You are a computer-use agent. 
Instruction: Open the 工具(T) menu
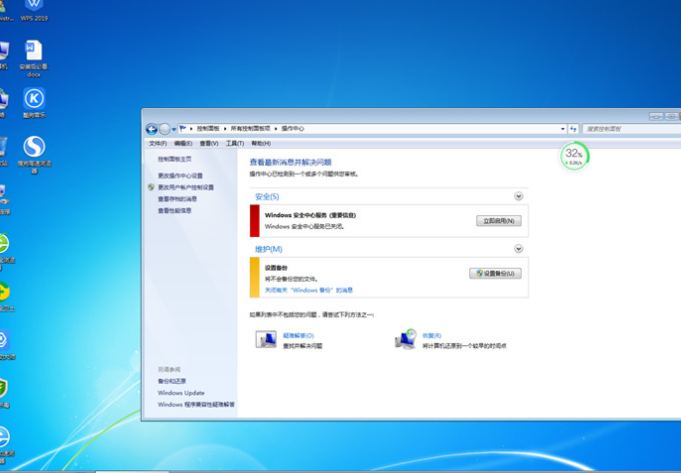click(235, 143)
